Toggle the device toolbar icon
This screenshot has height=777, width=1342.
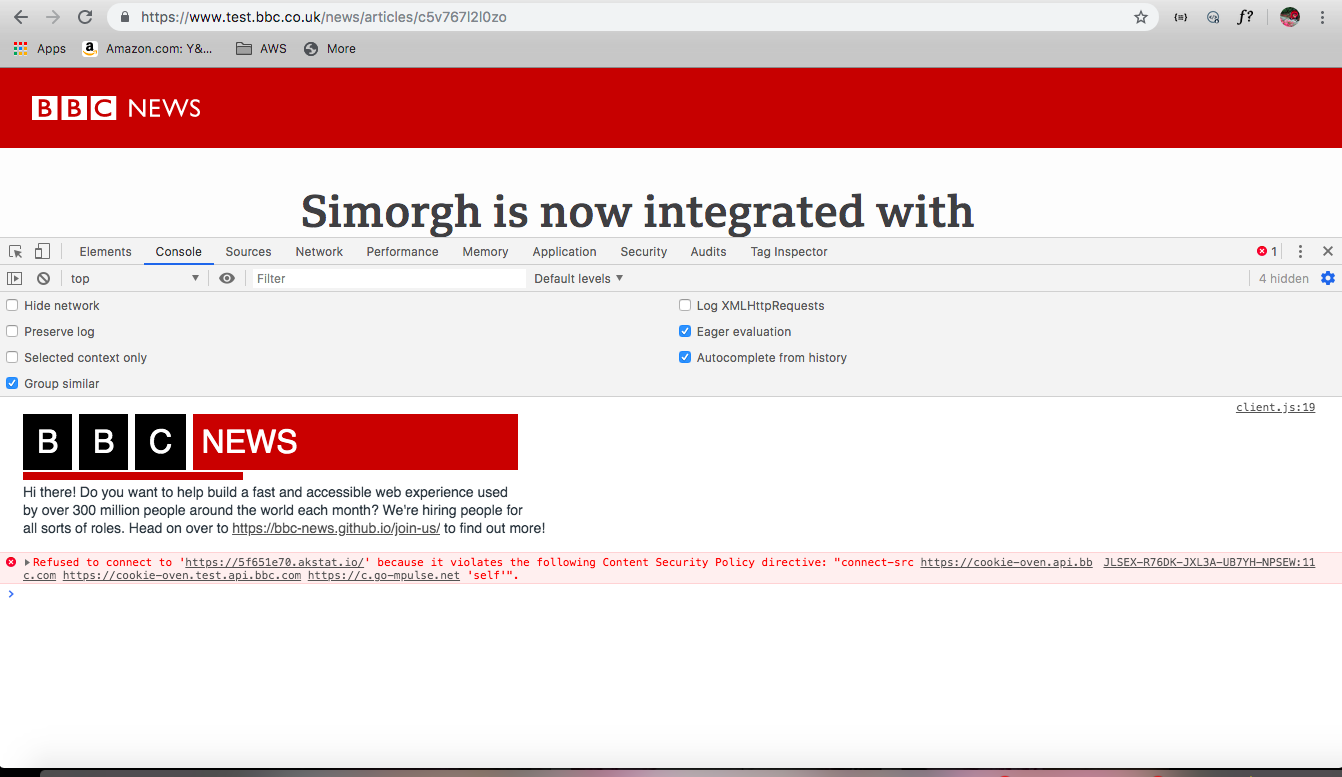41,251
